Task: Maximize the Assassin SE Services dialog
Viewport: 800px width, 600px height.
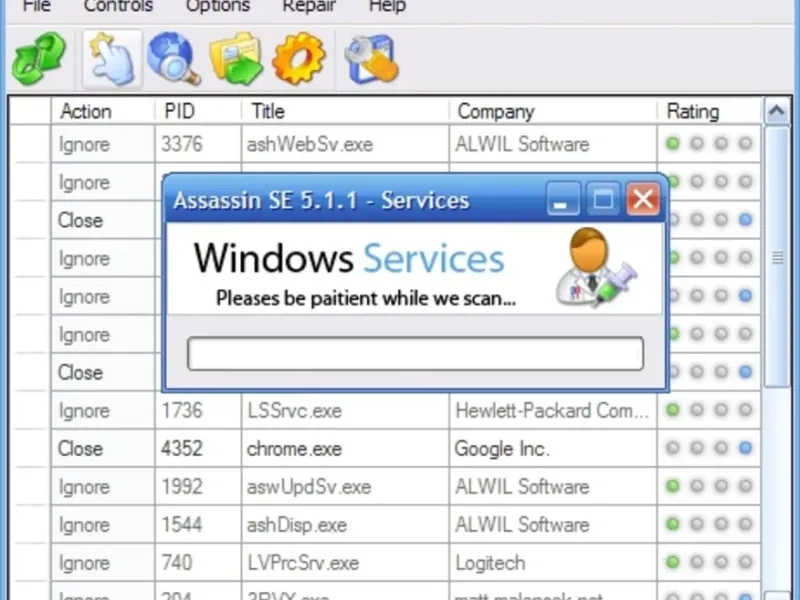Action: coord(603,198)
